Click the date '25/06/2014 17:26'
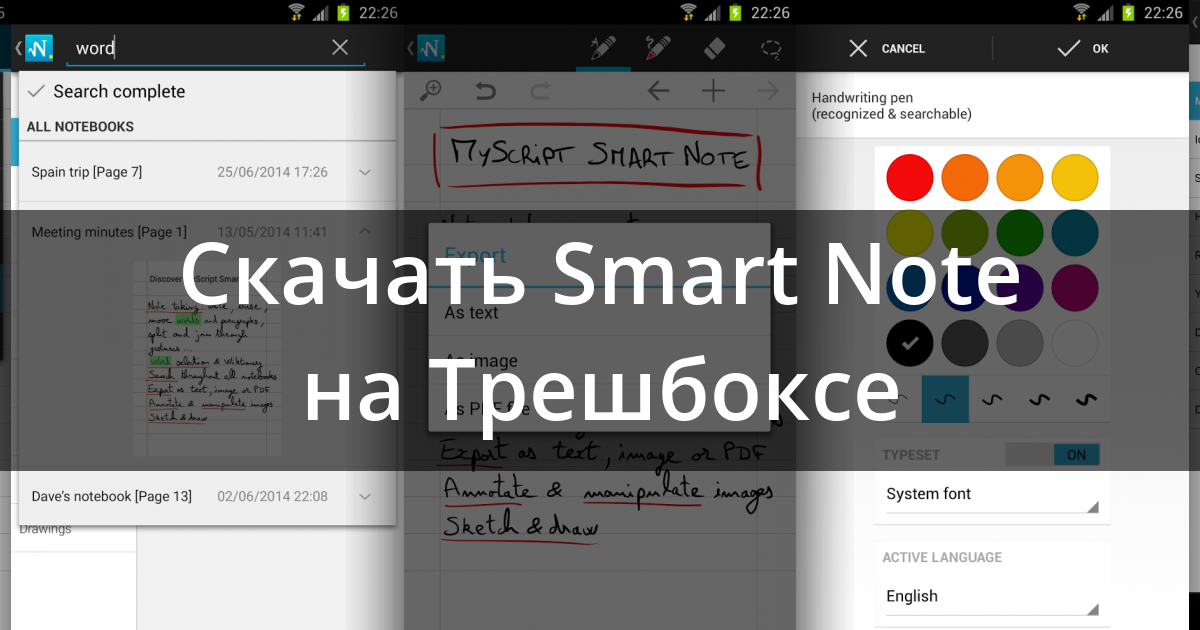The width and height of the screenshot is (1200, 630). click(x=272, y=172)
